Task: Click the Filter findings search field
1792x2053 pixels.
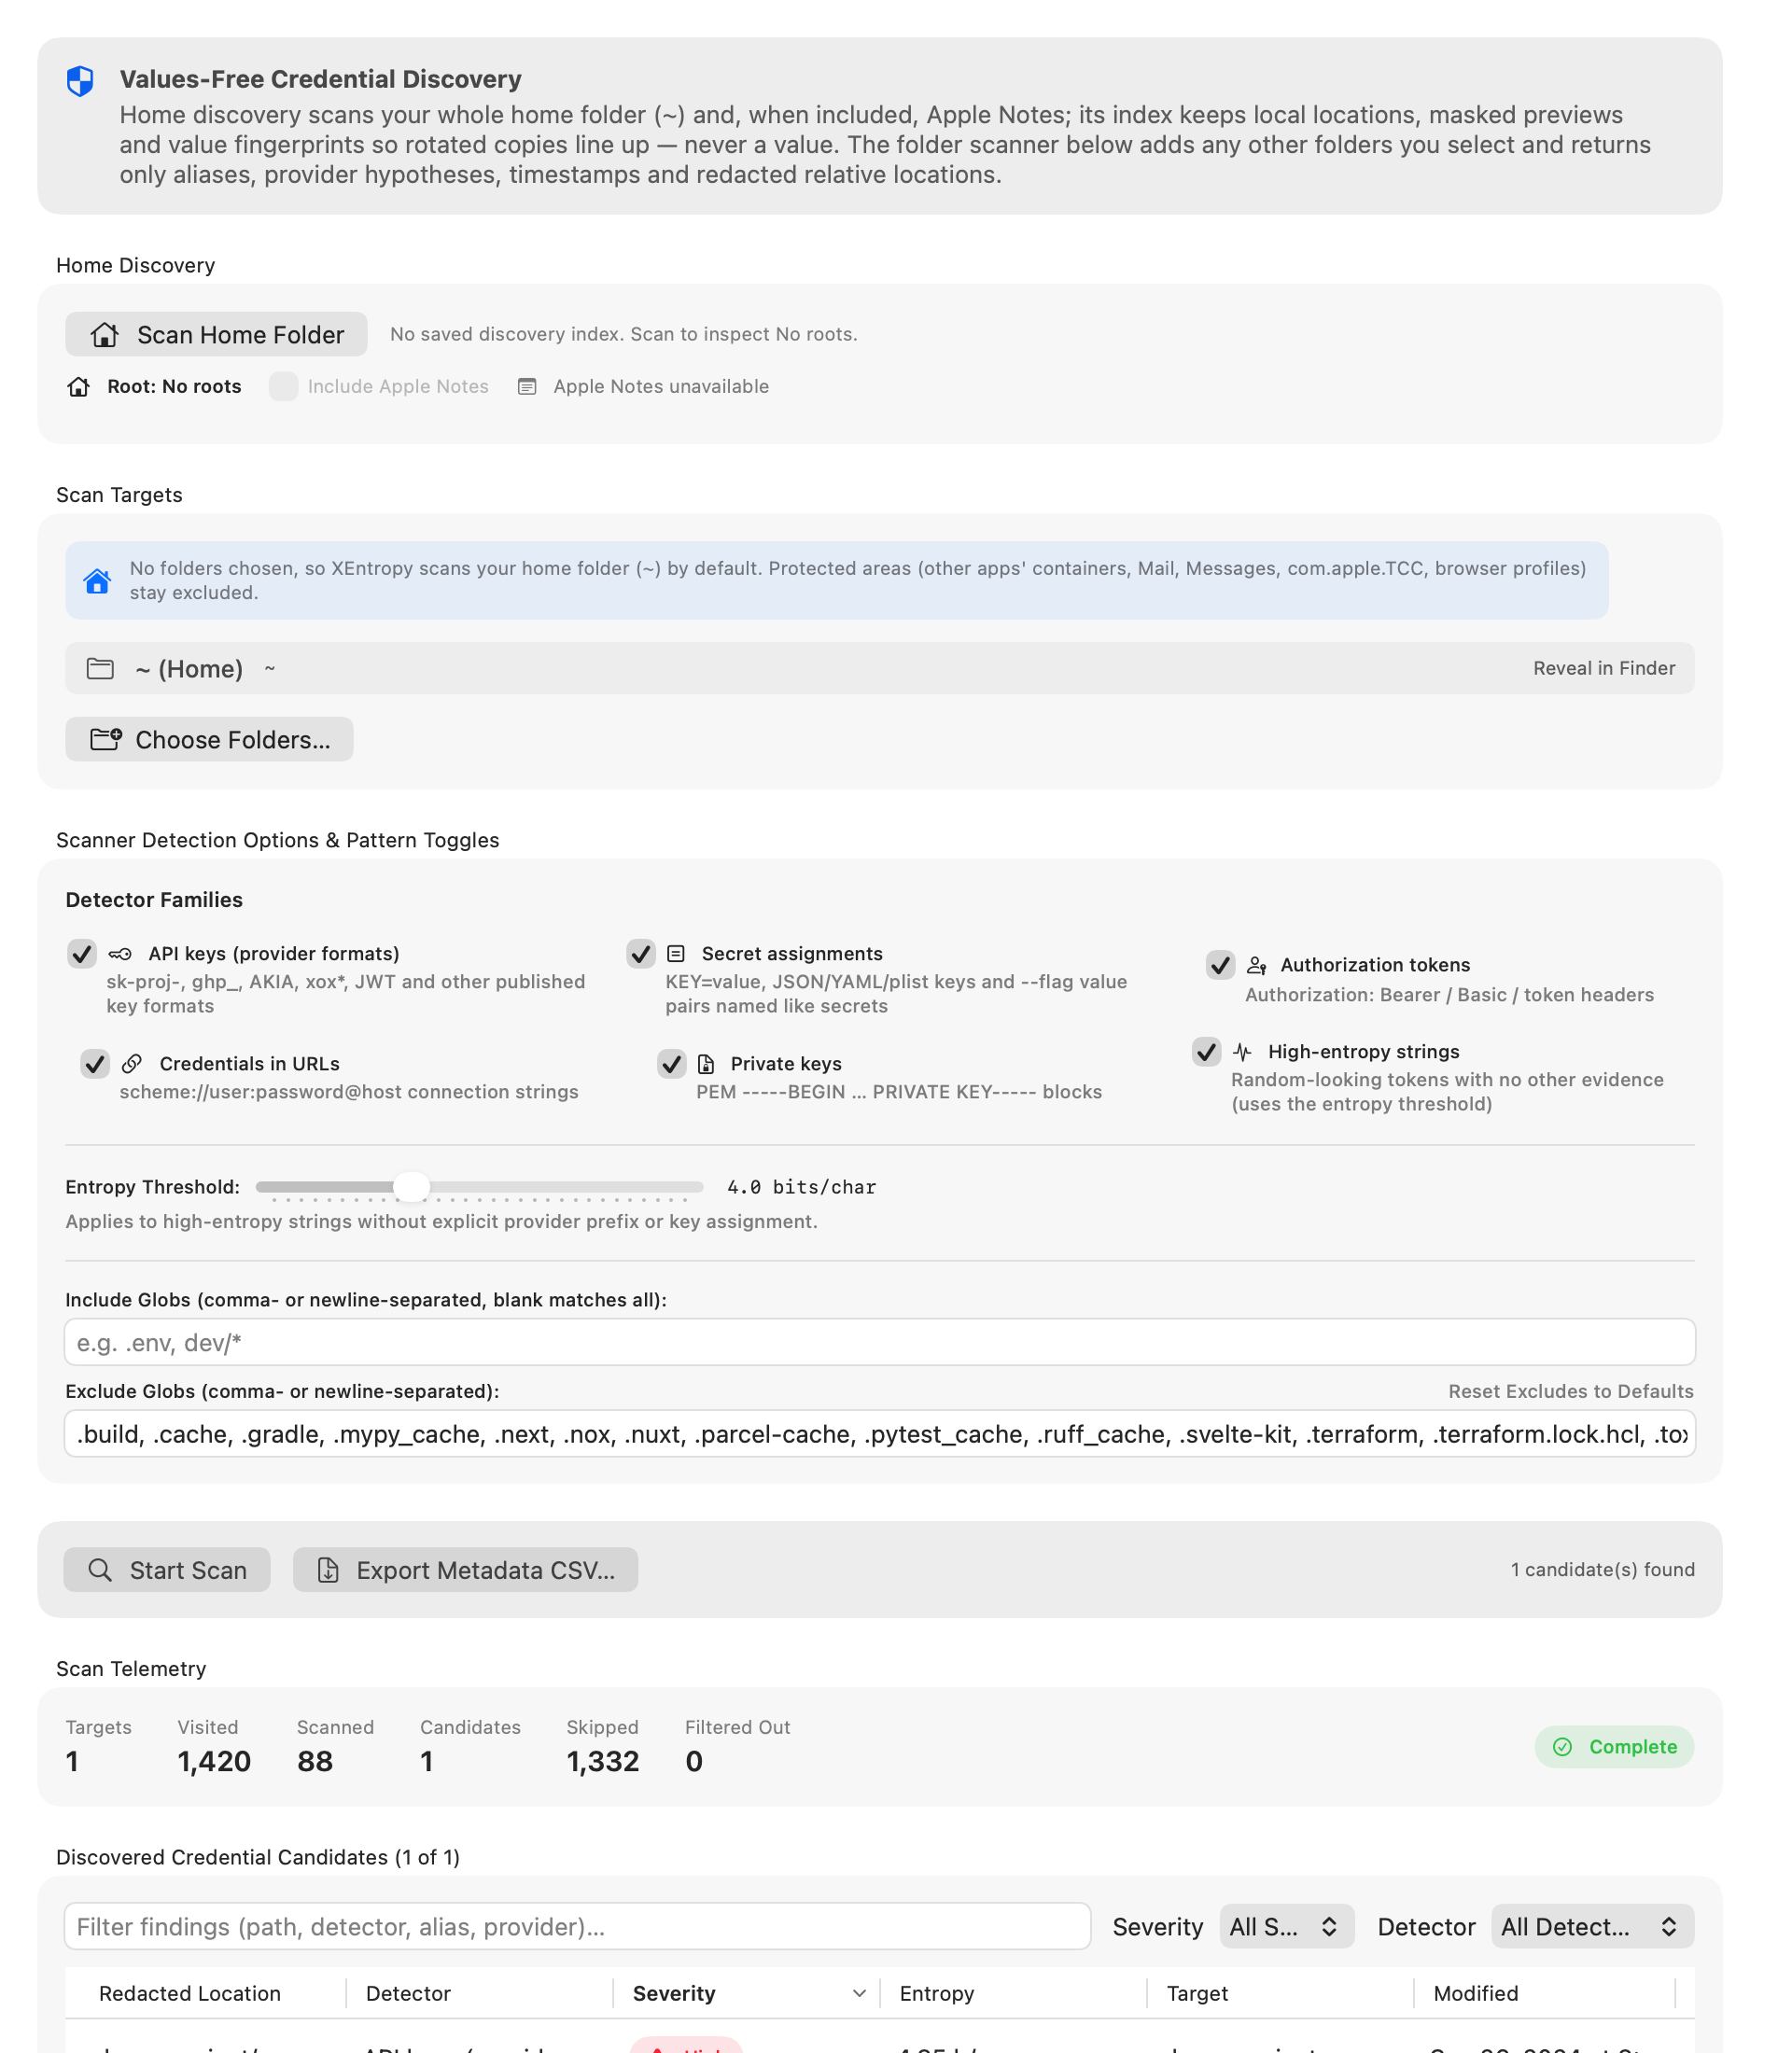Action: click(x=577, y=1926)
